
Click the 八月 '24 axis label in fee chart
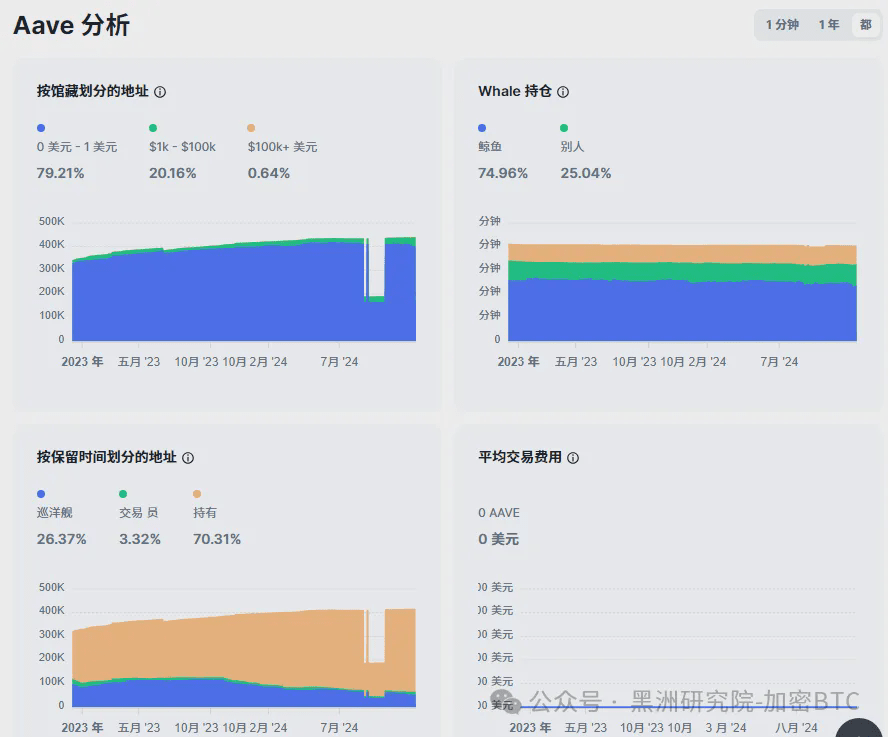pyautogui.click(x=796, y=728)
